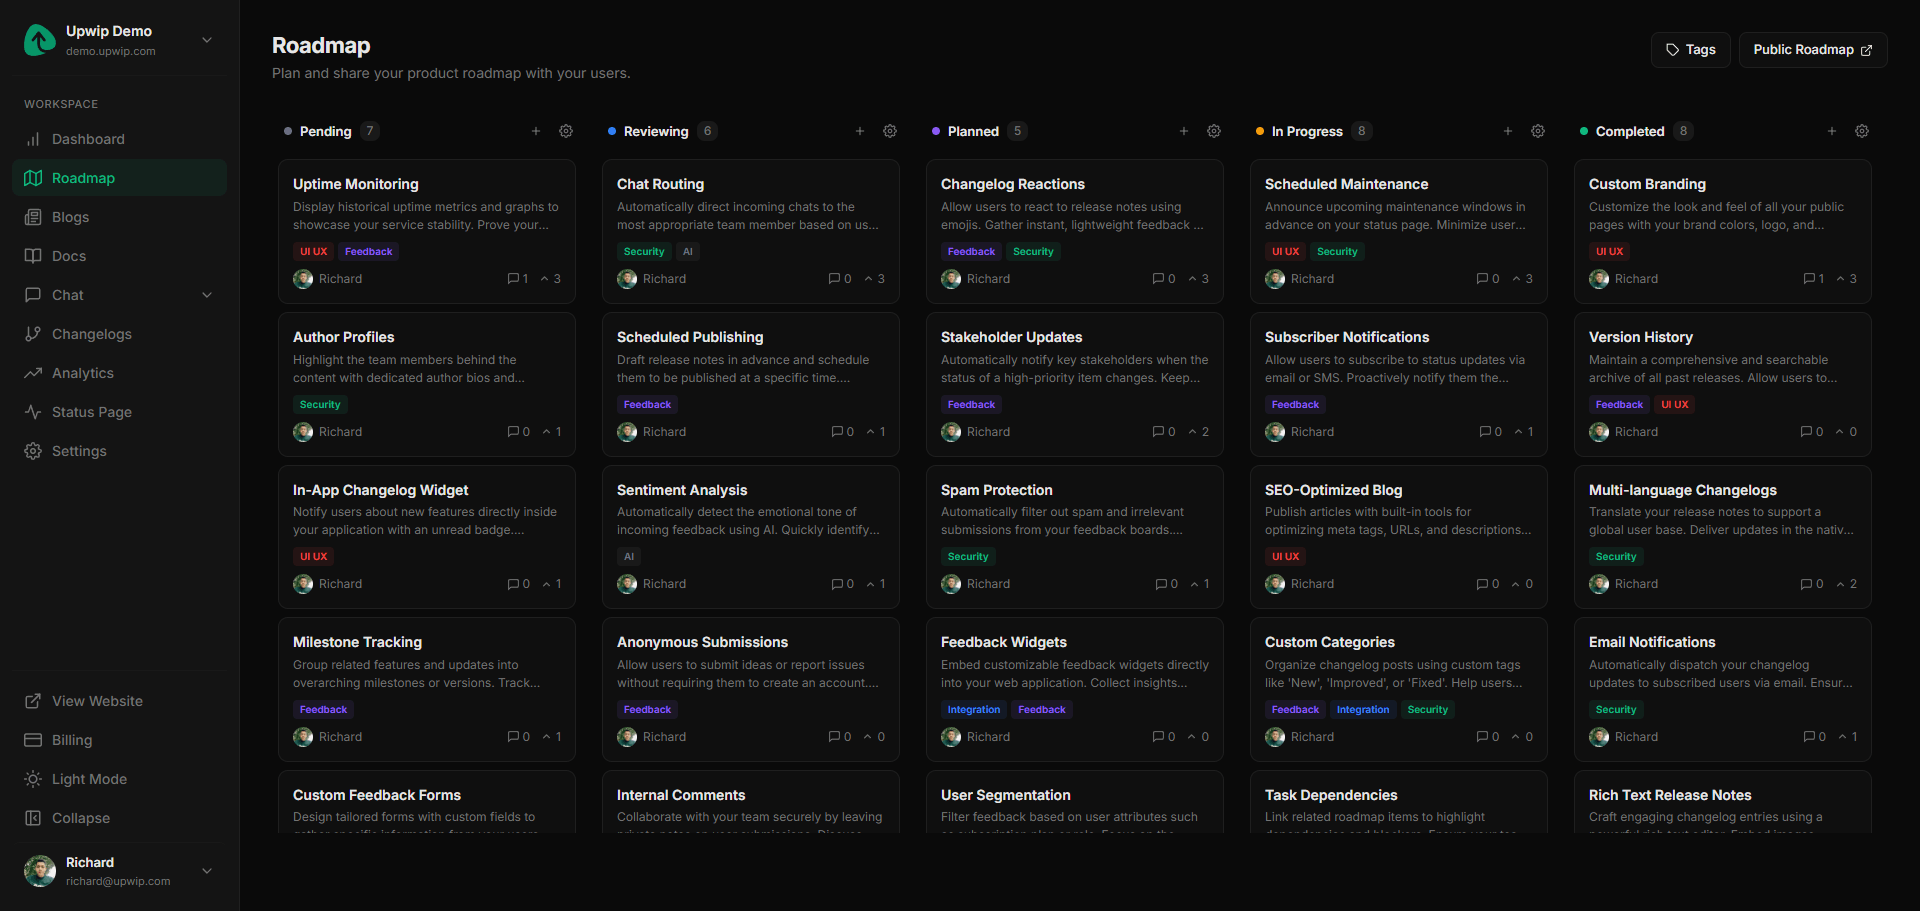Upvote the Uptime Monitoring card

[x=551, y=279]
